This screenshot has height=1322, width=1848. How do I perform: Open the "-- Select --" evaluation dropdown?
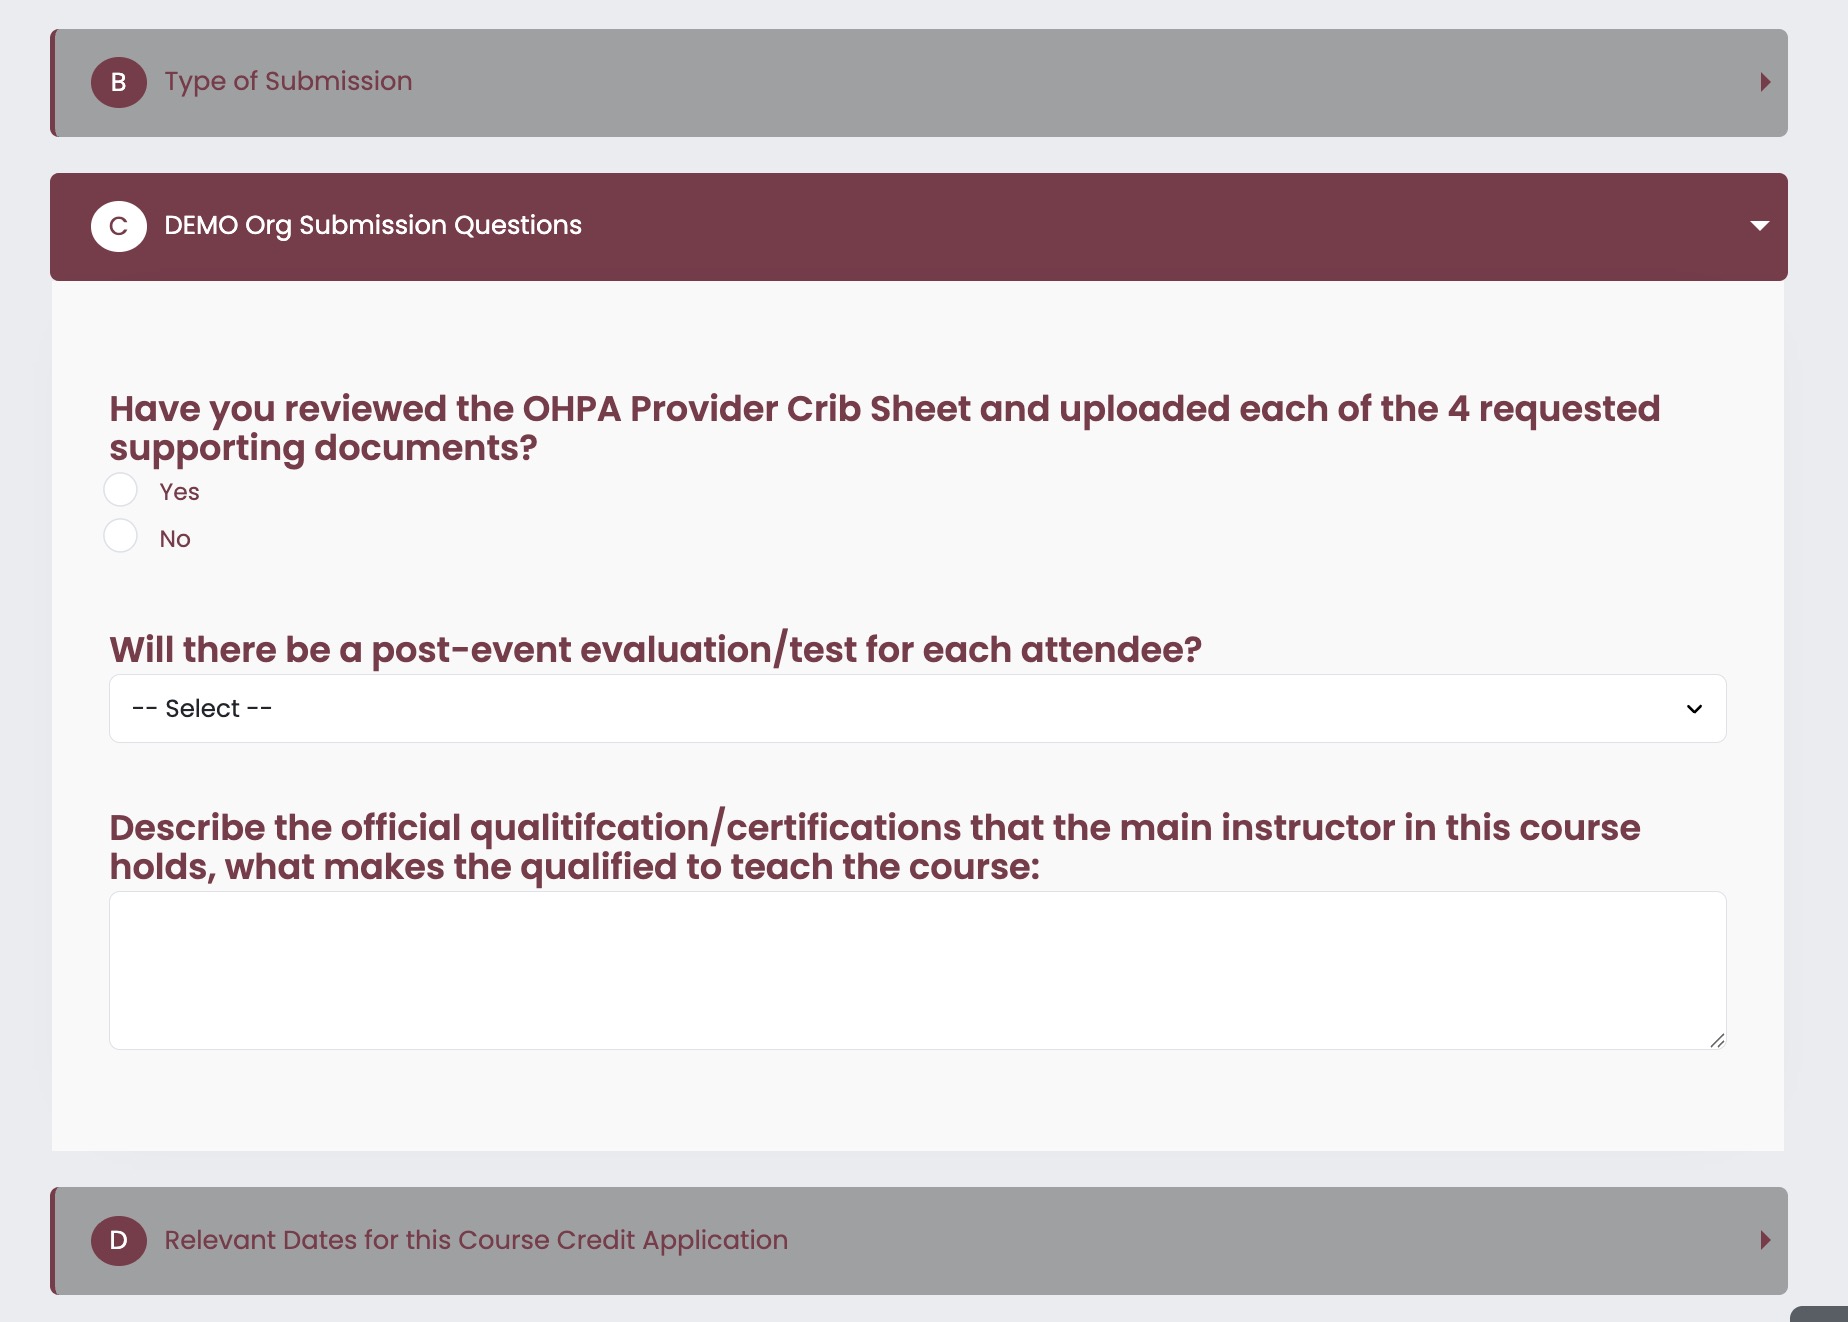pos(917,709)
